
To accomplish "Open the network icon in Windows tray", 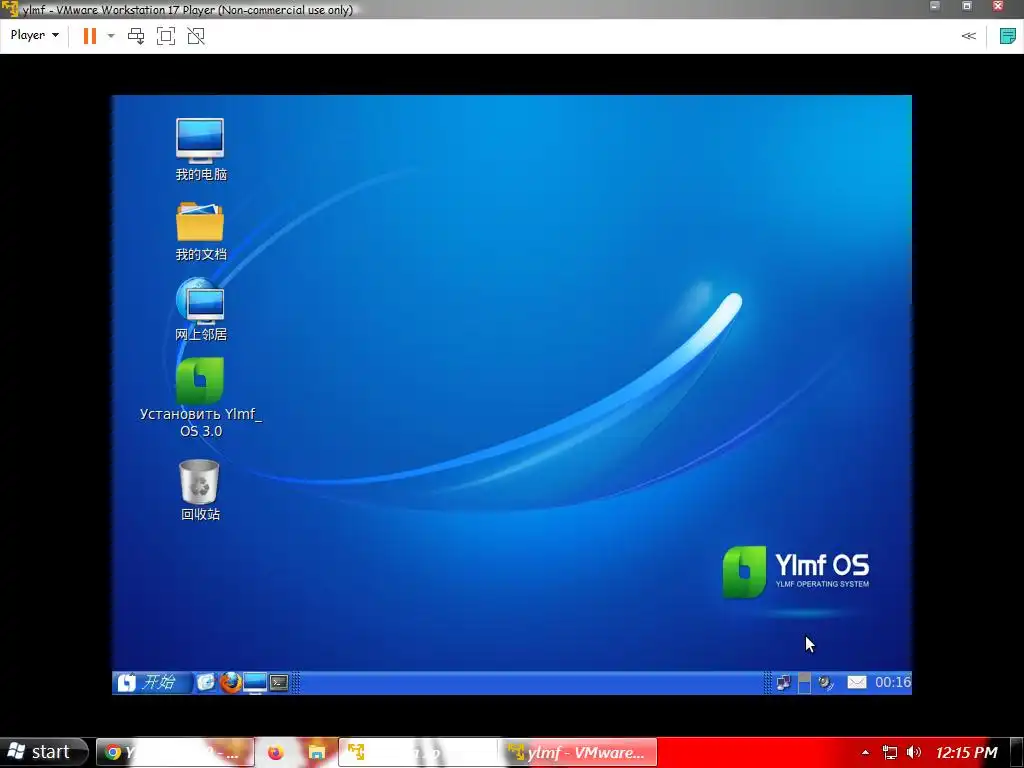I will point(889,753).
